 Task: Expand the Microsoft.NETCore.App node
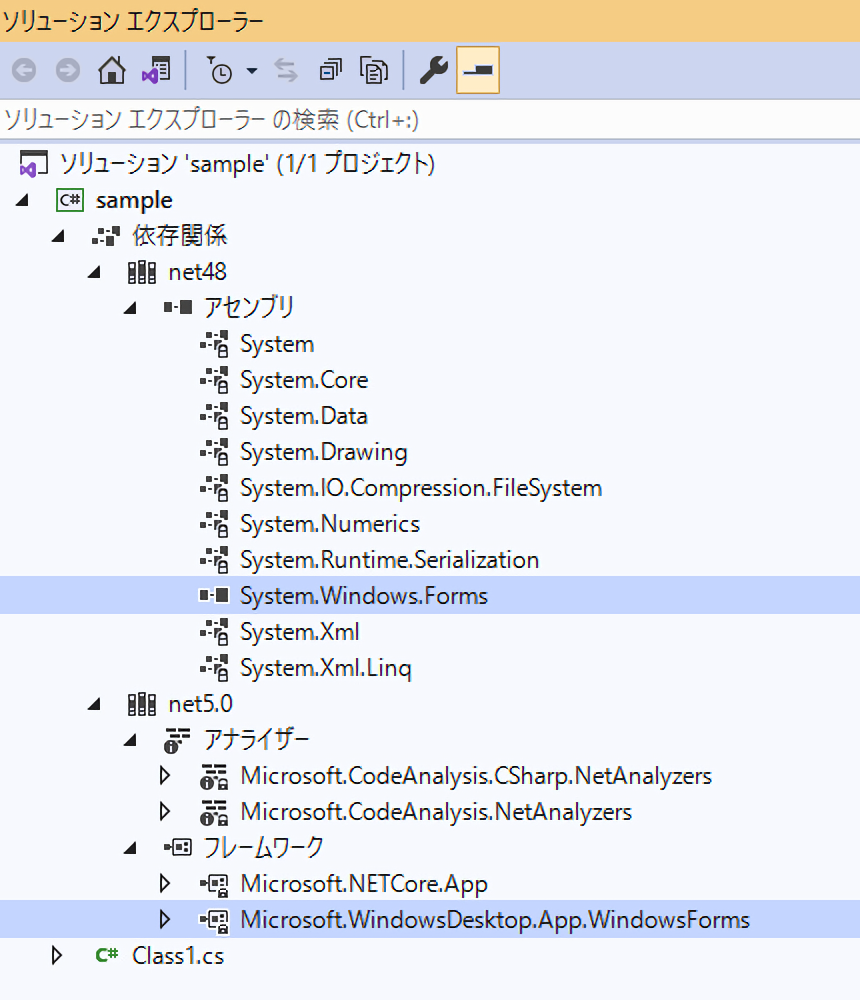(165, 884)
